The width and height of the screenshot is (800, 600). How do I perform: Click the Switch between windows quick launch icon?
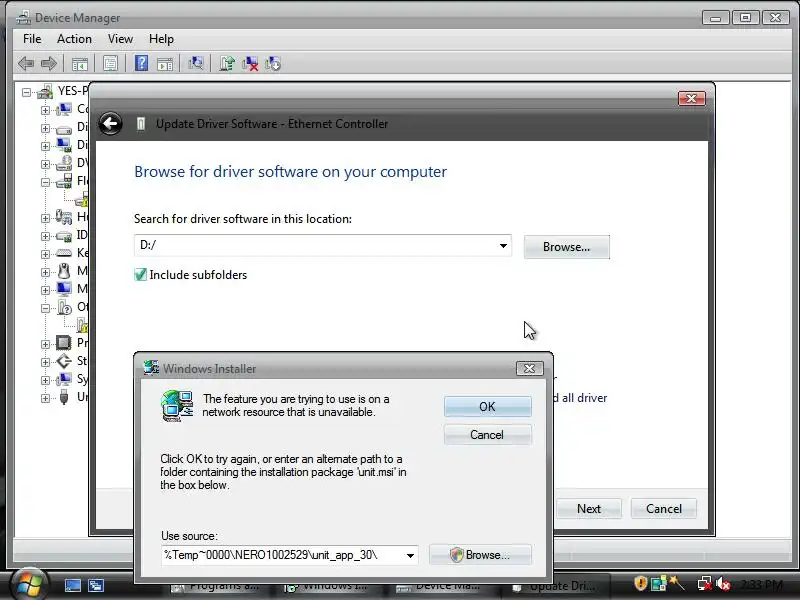coord(96,586)
